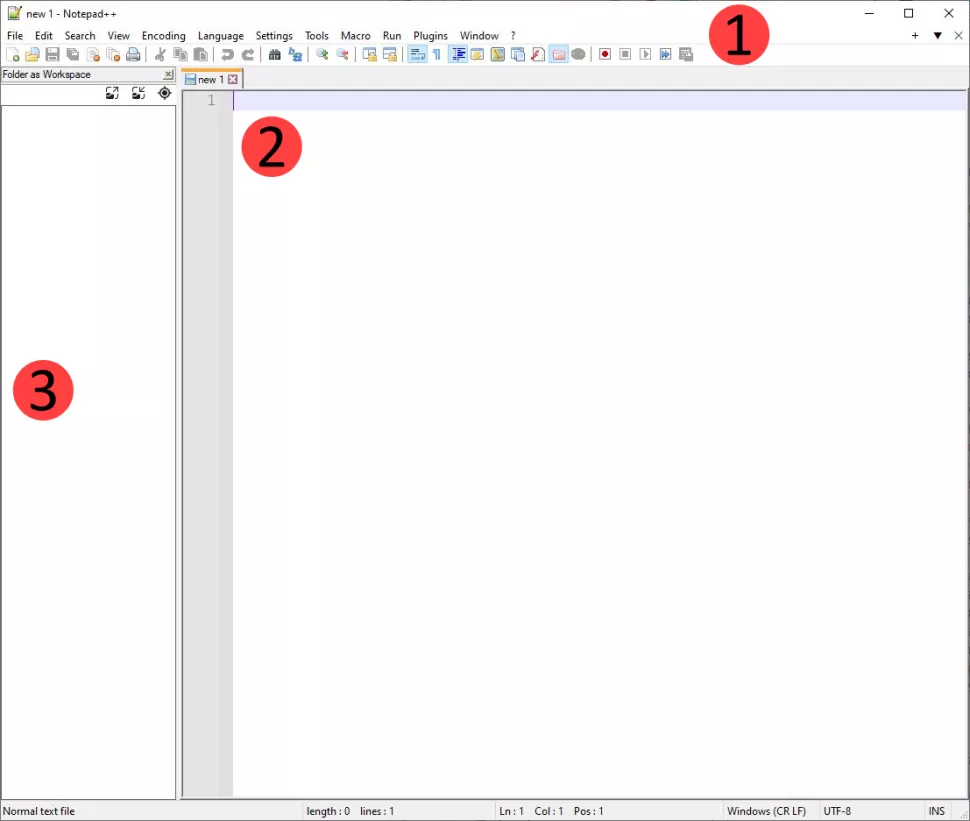Click 'Normal text file' in status bar

pos(38,811)
